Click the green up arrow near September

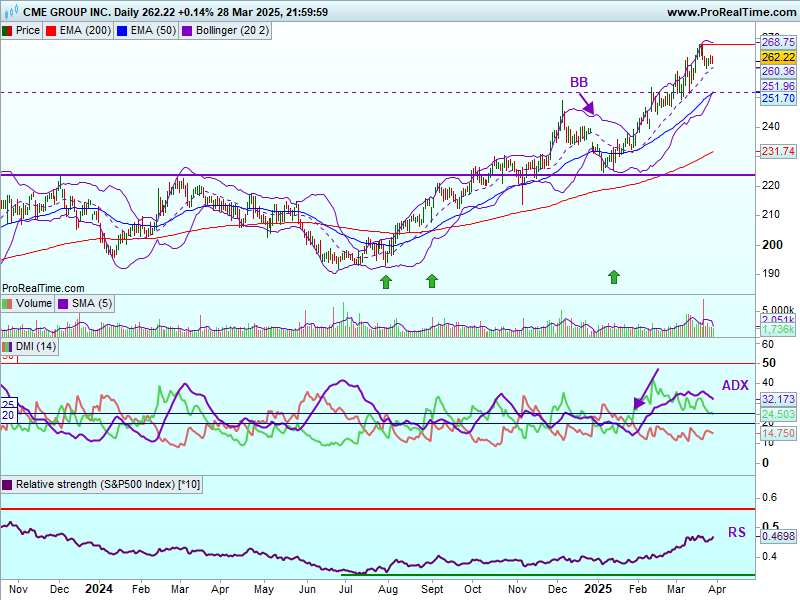pyautogui.click(x=432, y=280)
